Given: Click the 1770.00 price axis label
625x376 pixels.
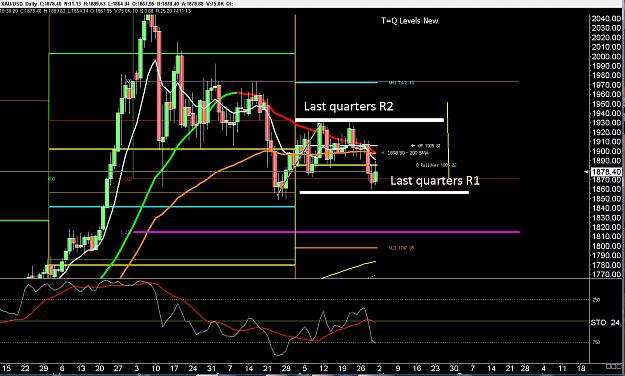Looking at the screenshot, I should 606,274.
